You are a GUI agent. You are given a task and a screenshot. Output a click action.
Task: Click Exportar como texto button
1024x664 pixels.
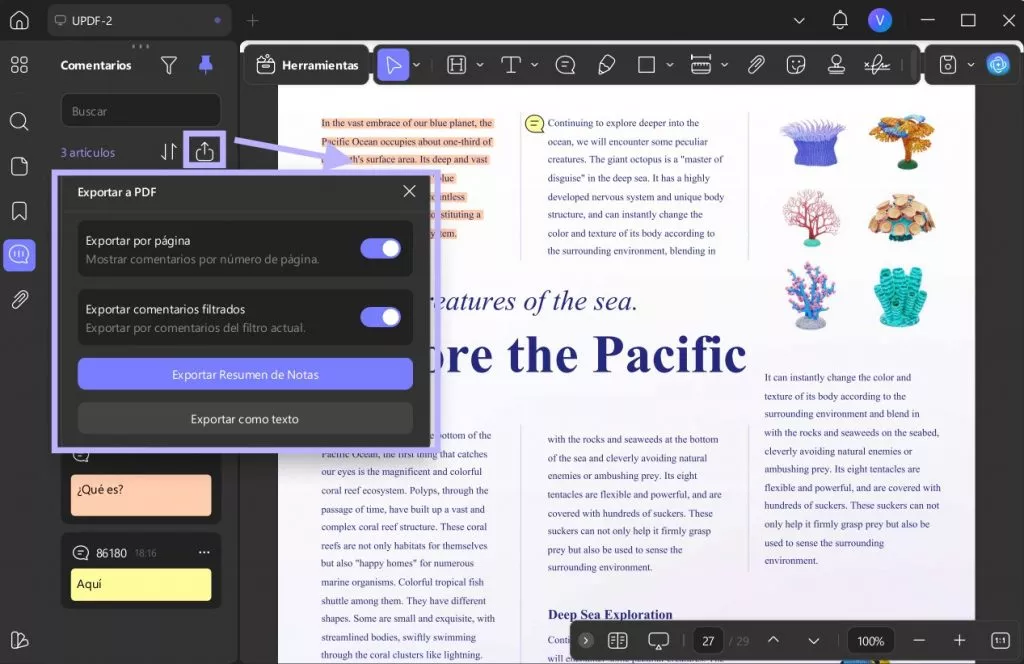[x=245, y=419]
